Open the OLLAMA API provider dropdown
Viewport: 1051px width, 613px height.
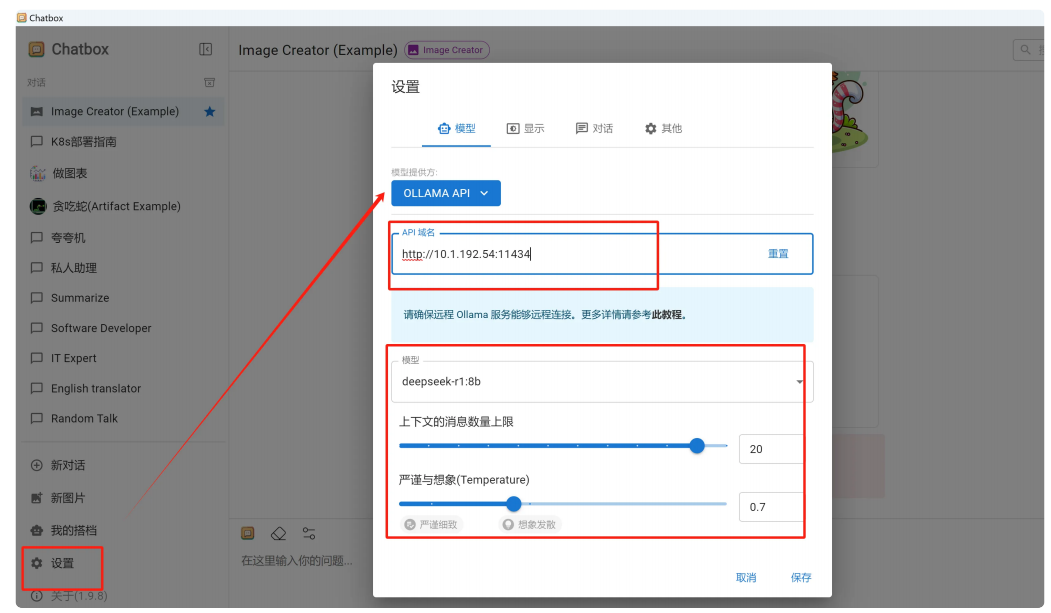click(x=446, y=193)
